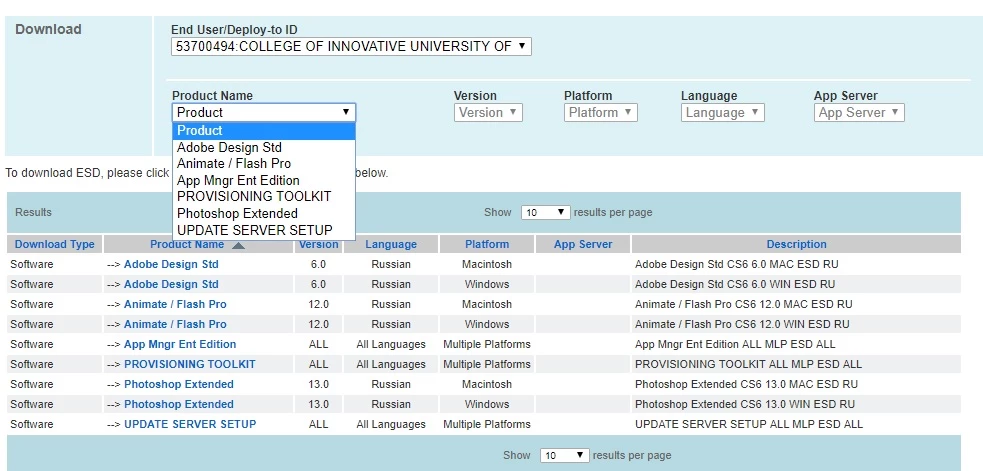This screenshot has width=983, height=471.
Task: Open the top results-per-page dropdown
Action: (x=545, y=212)
